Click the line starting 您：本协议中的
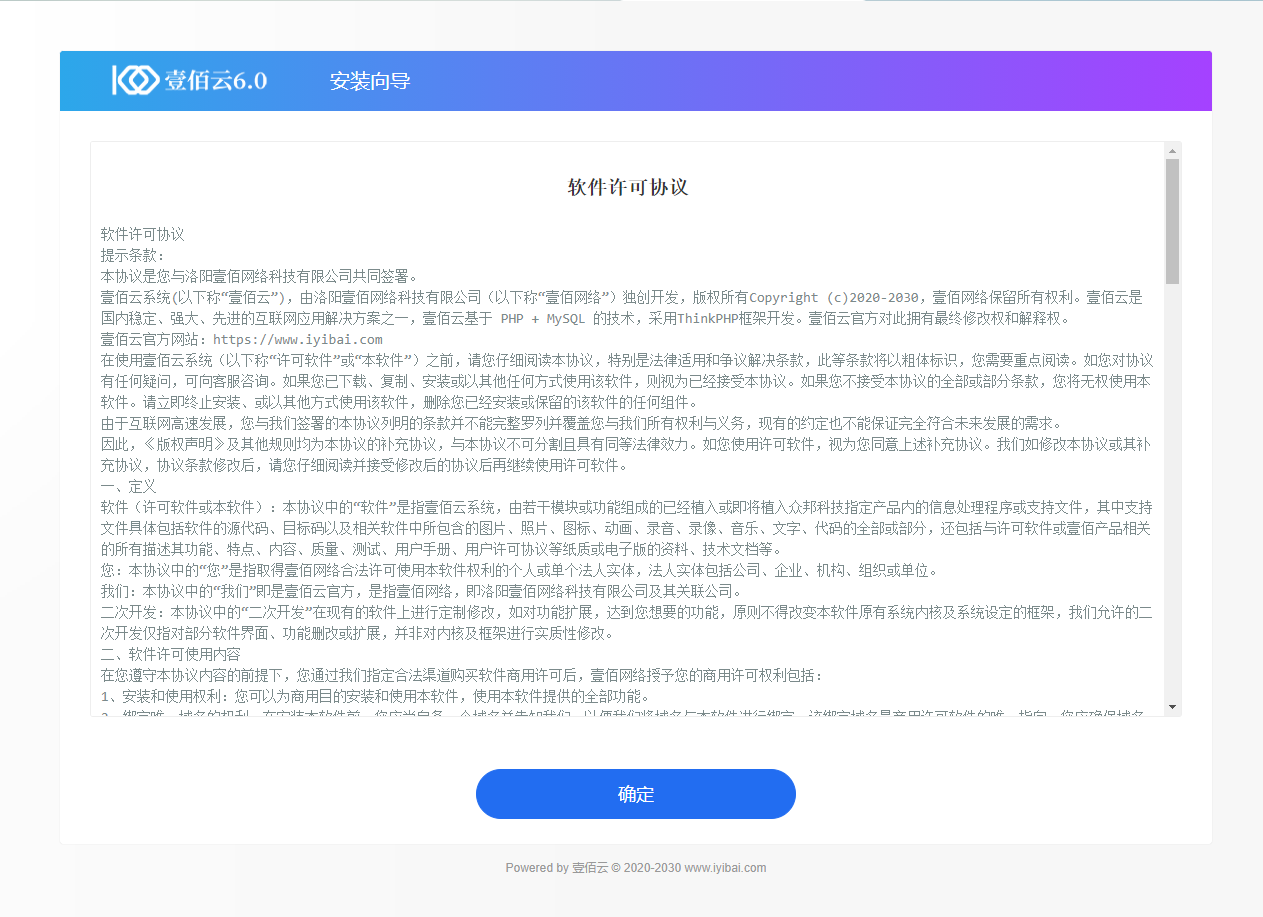The image size is (1263, 917). (520, 570)
